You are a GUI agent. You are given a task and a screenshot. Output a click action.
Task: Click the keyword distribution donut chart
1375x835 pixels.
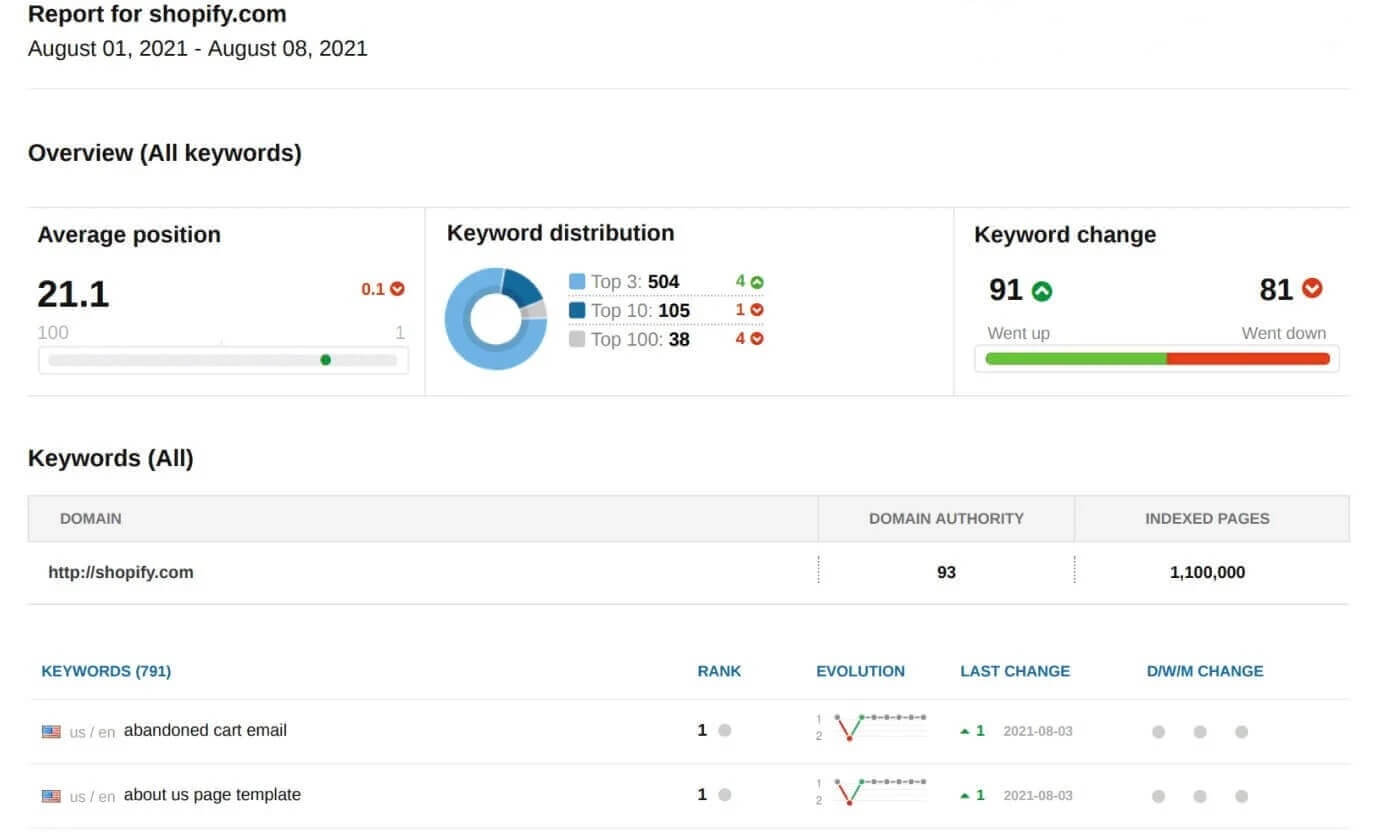pos(496,319)
